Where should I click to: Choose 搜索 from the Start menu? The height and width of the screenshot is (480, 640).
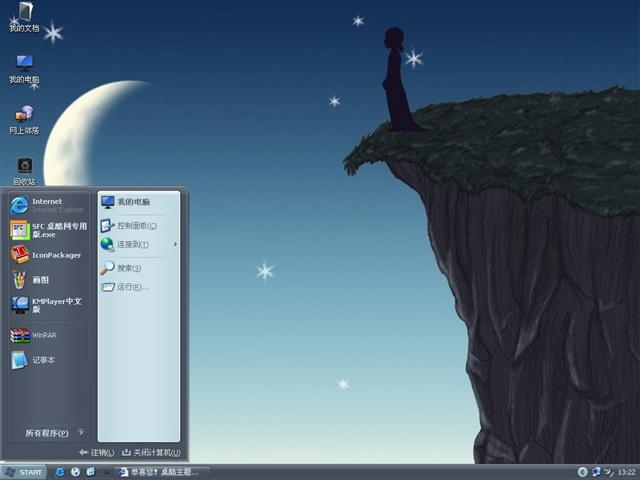click(127, 268)
